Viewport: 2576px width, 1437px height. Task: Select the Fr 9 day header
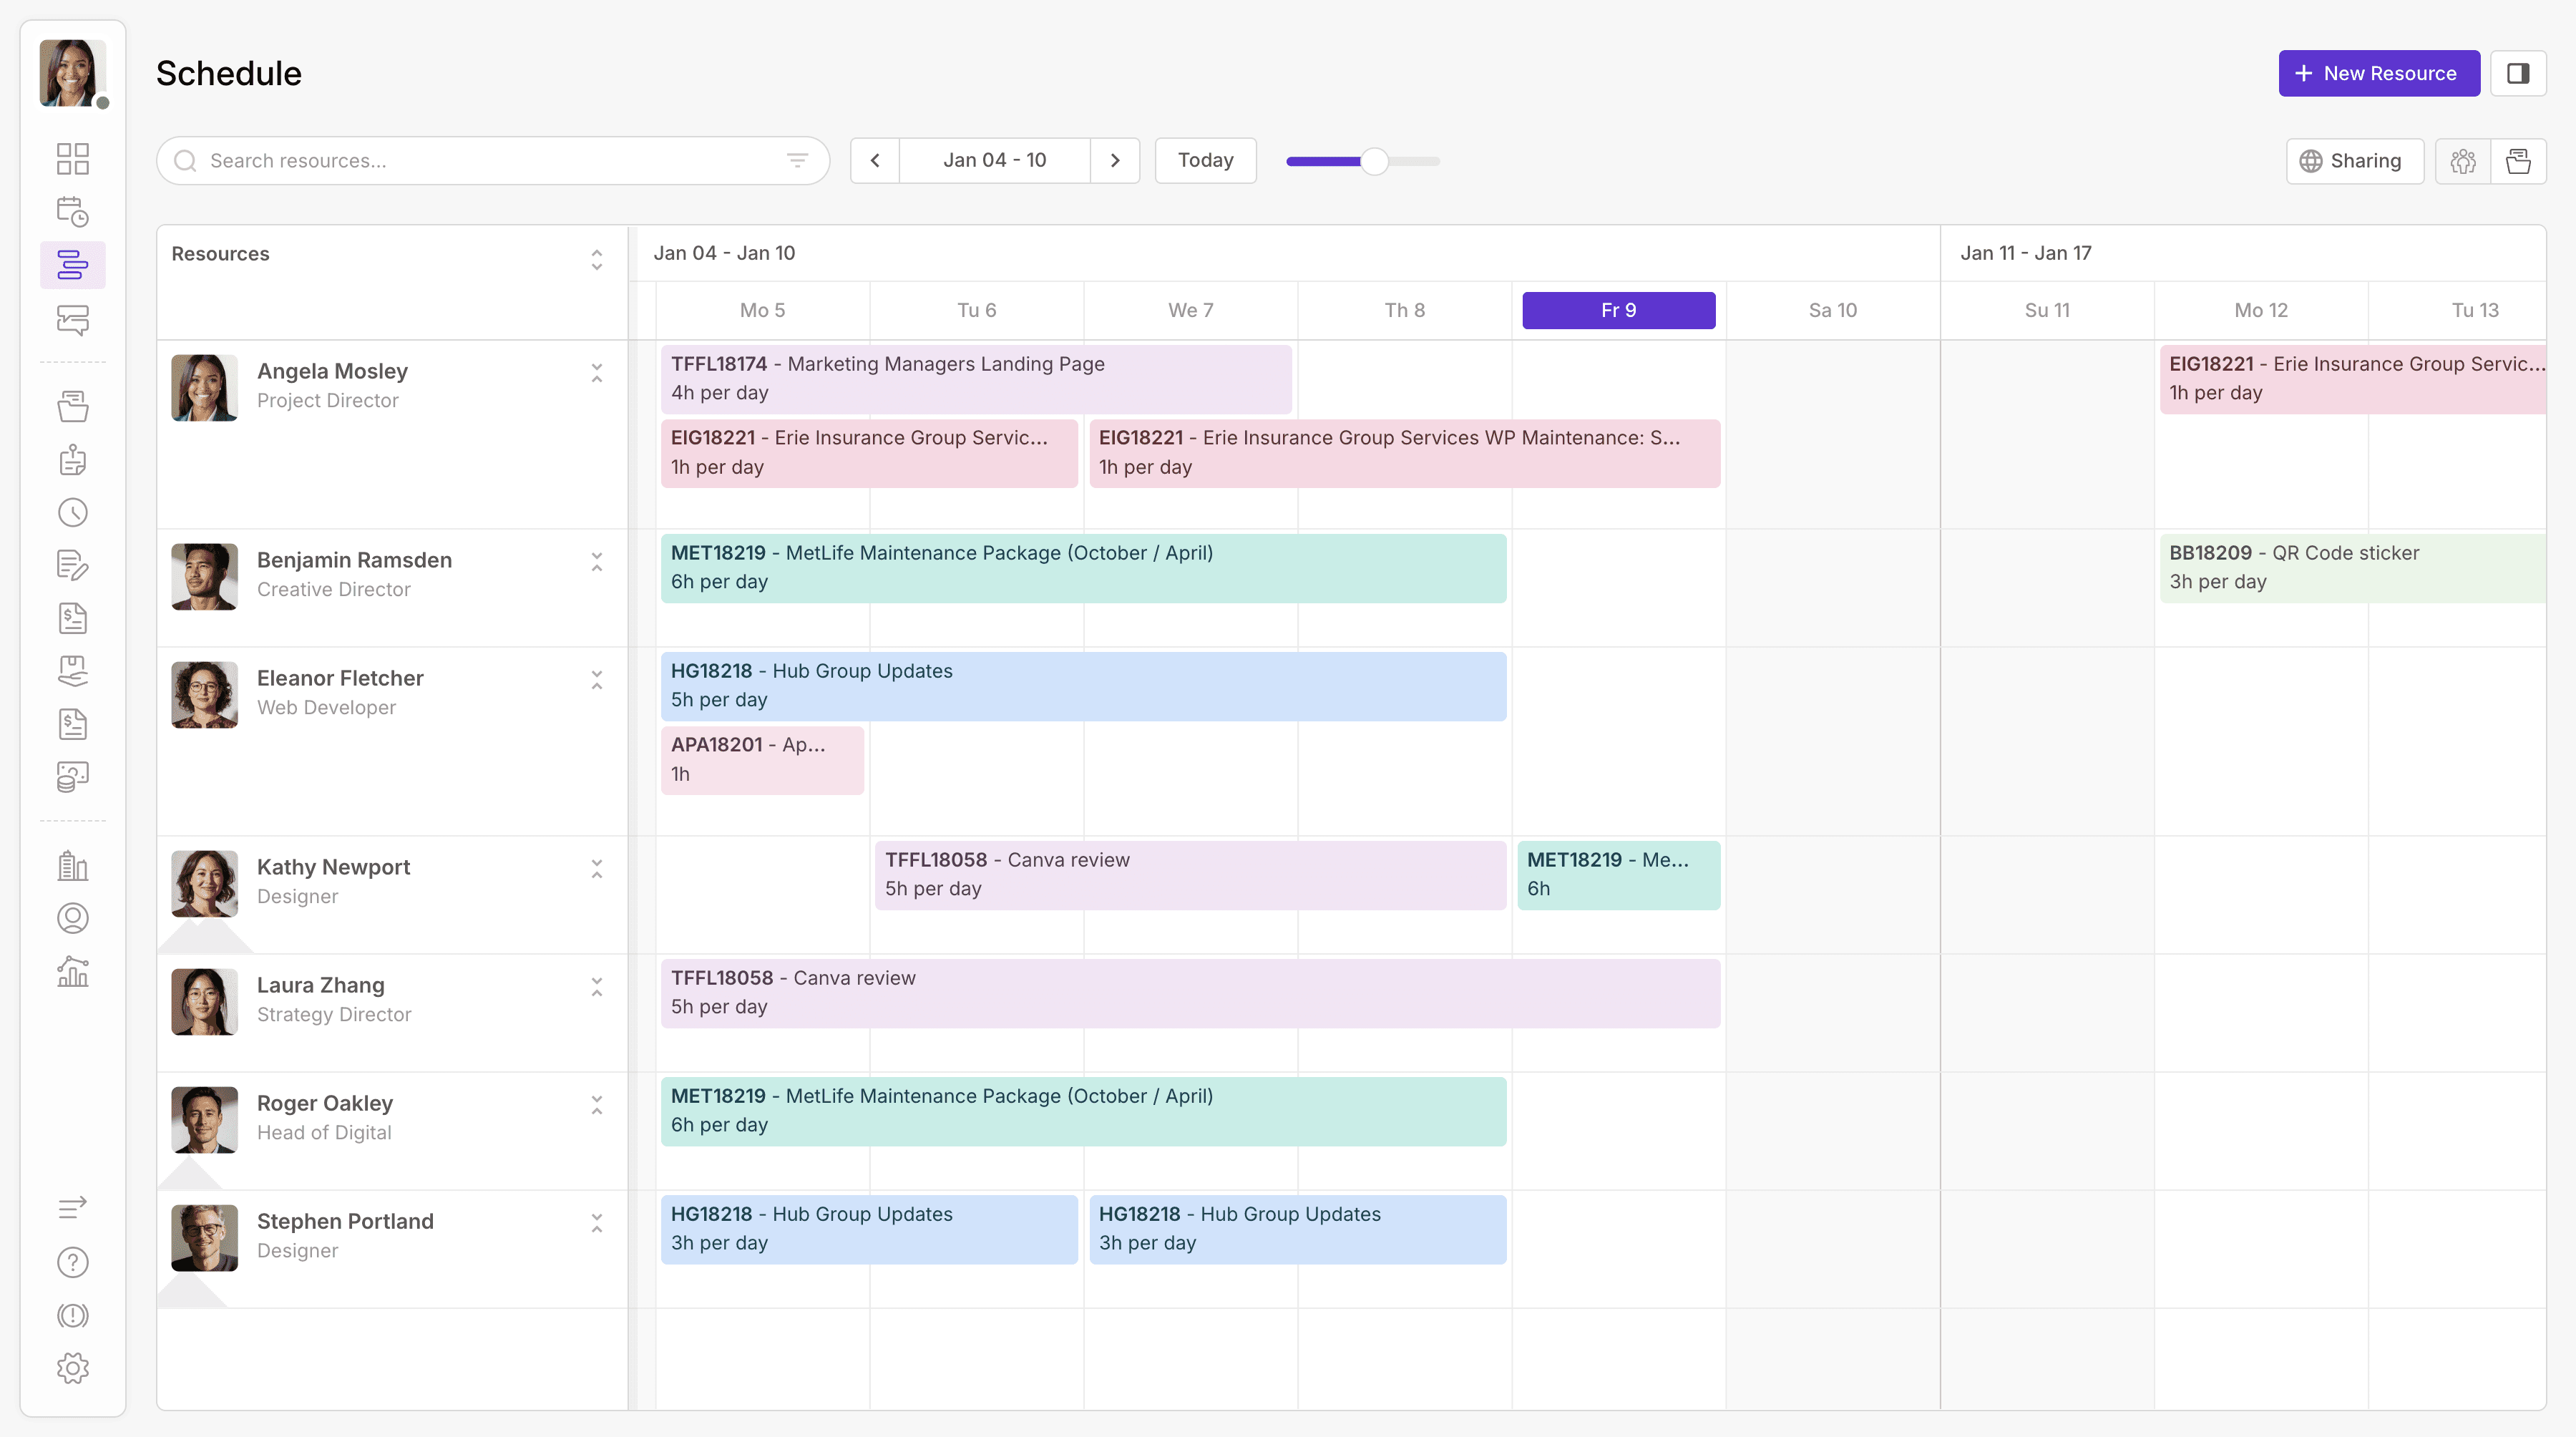coord(1618,310)
